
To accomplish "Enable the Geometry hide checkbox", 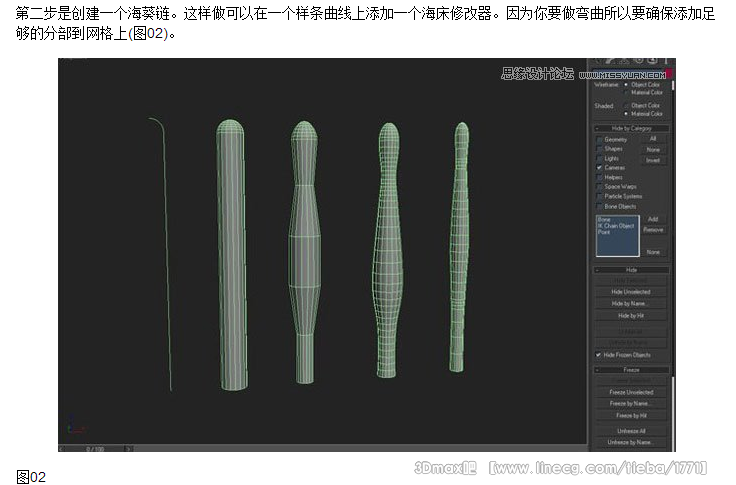I will (599, 139).
